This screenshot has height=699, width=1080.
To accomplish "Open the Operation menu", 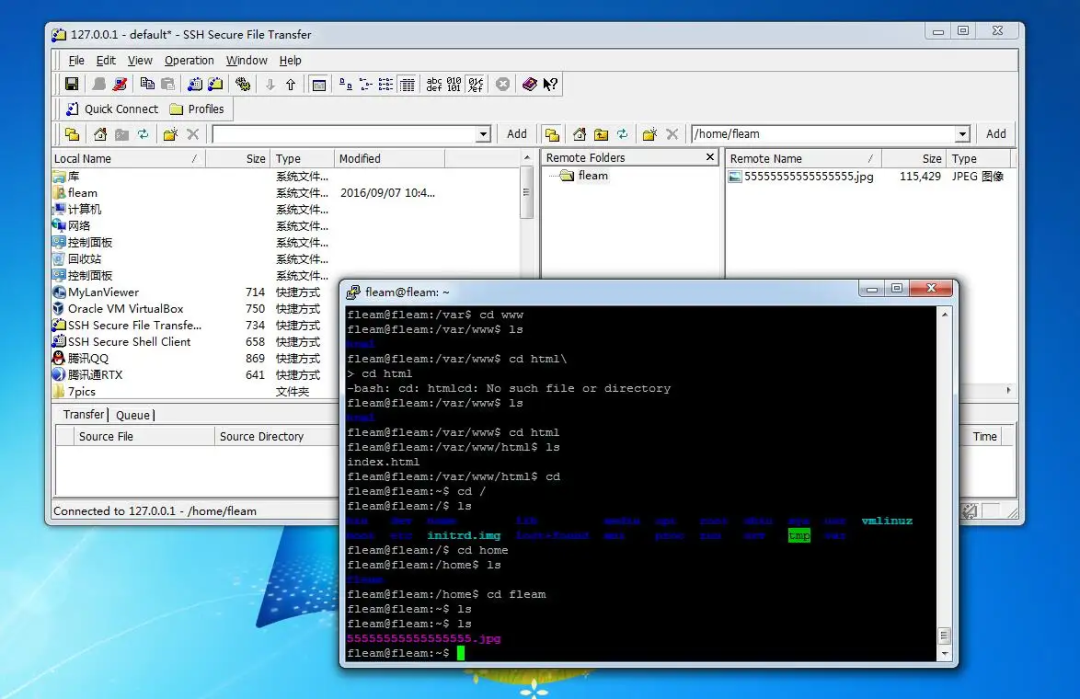I will click(189, 60).
